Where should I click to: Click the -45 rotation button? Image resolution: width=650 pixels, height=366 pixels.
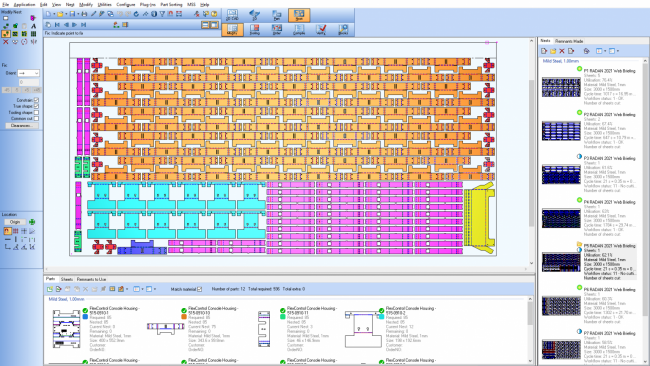7,90
